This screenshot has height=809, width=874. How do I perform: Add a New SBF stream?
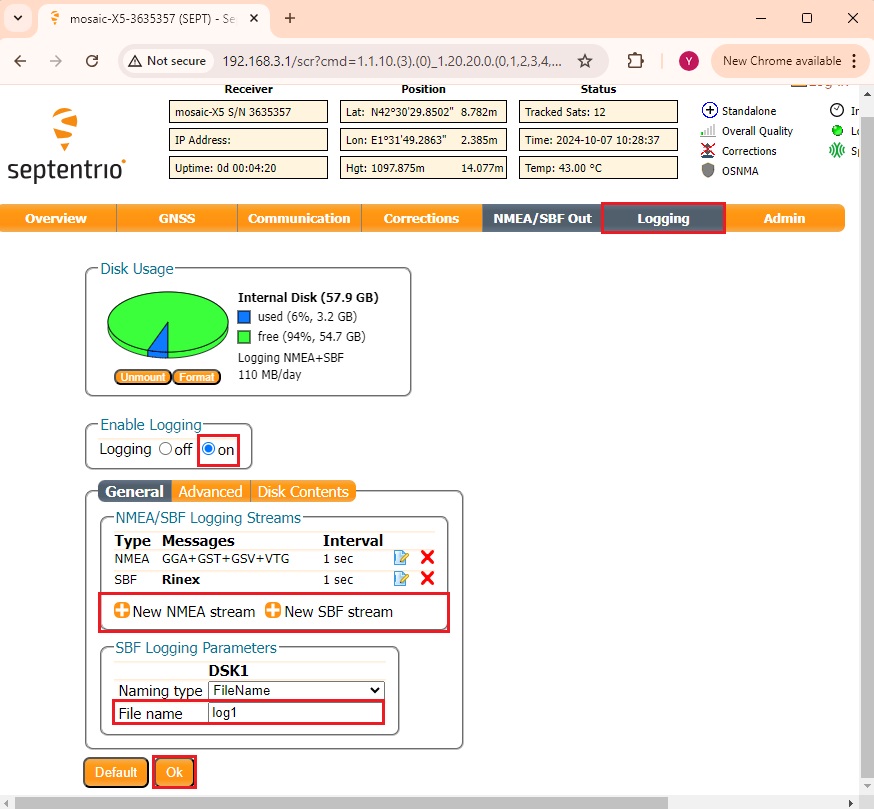pos(329,611)
